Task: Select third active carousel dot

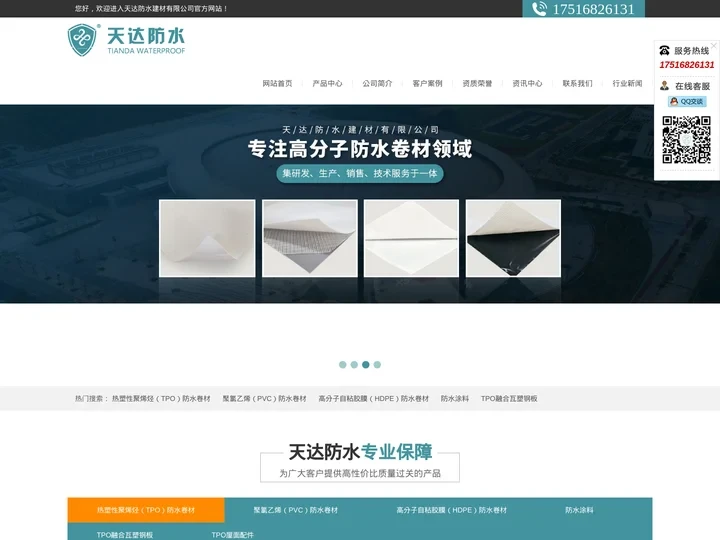Action: coord(366,365)
